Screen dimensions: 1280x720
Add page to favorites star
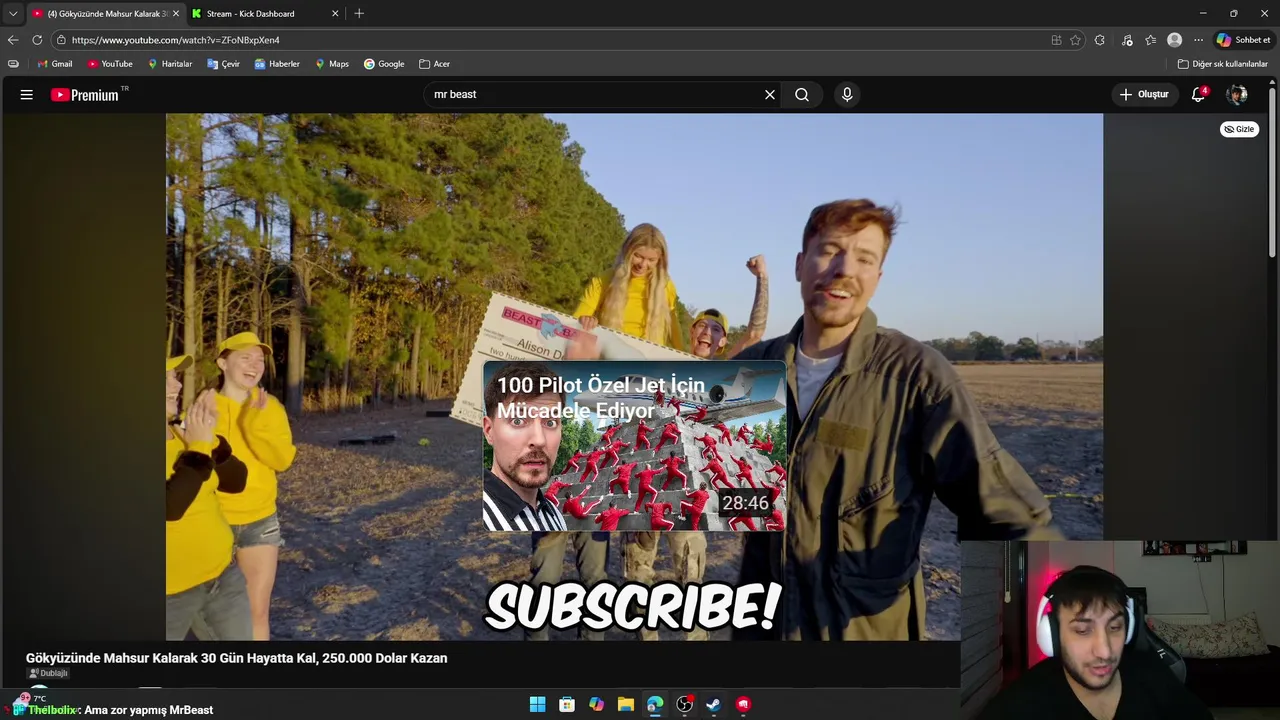coord(1076,40)
